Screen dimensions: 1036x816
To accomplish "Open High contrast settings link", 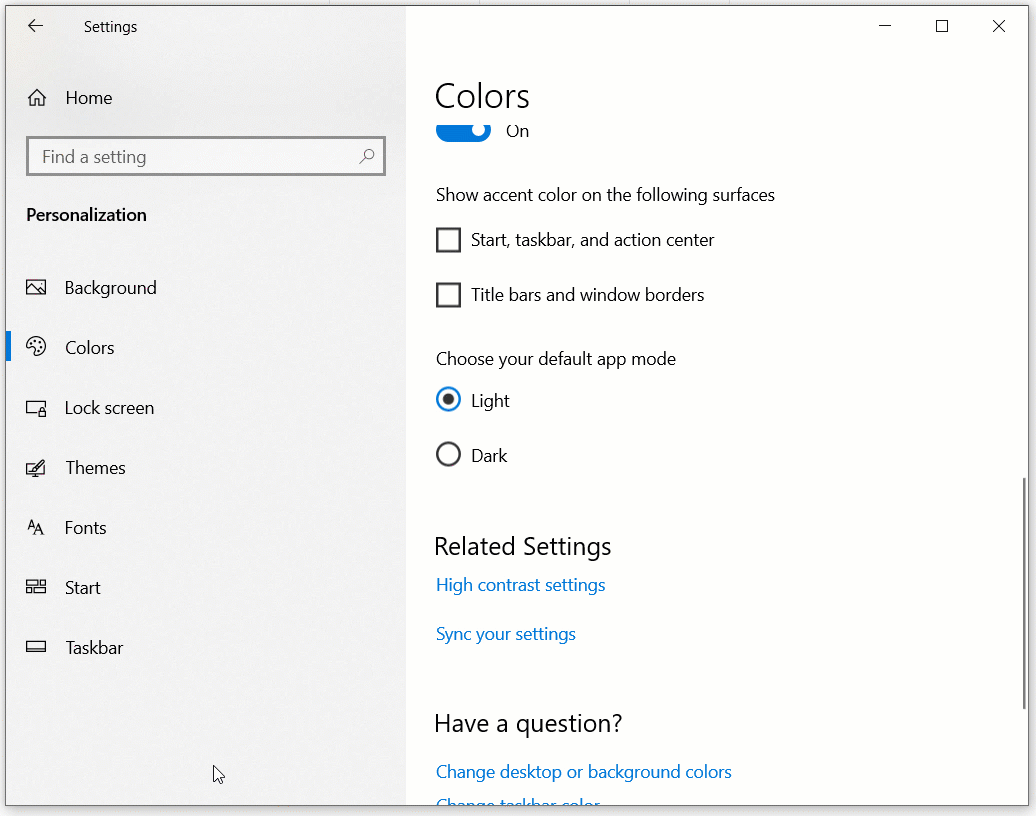I will (520, 585).
